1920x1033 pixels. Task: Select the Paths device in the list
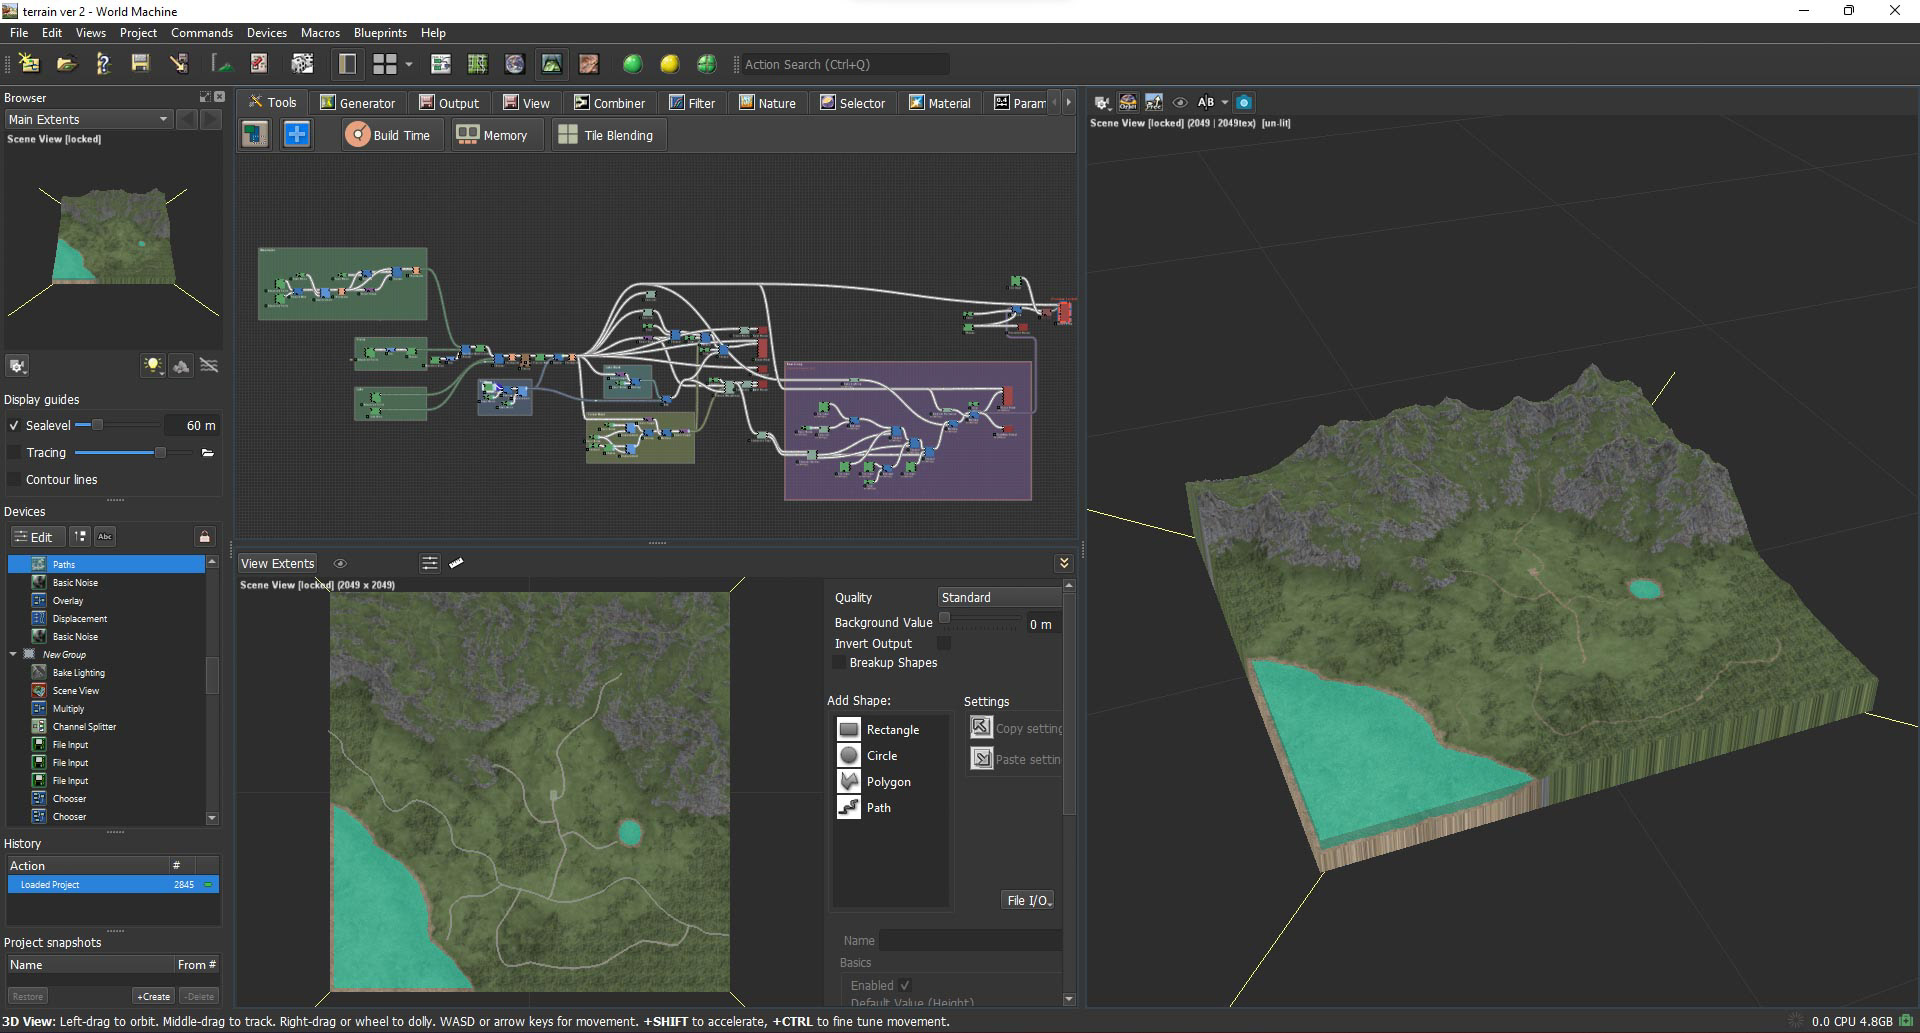coord(64,564)
